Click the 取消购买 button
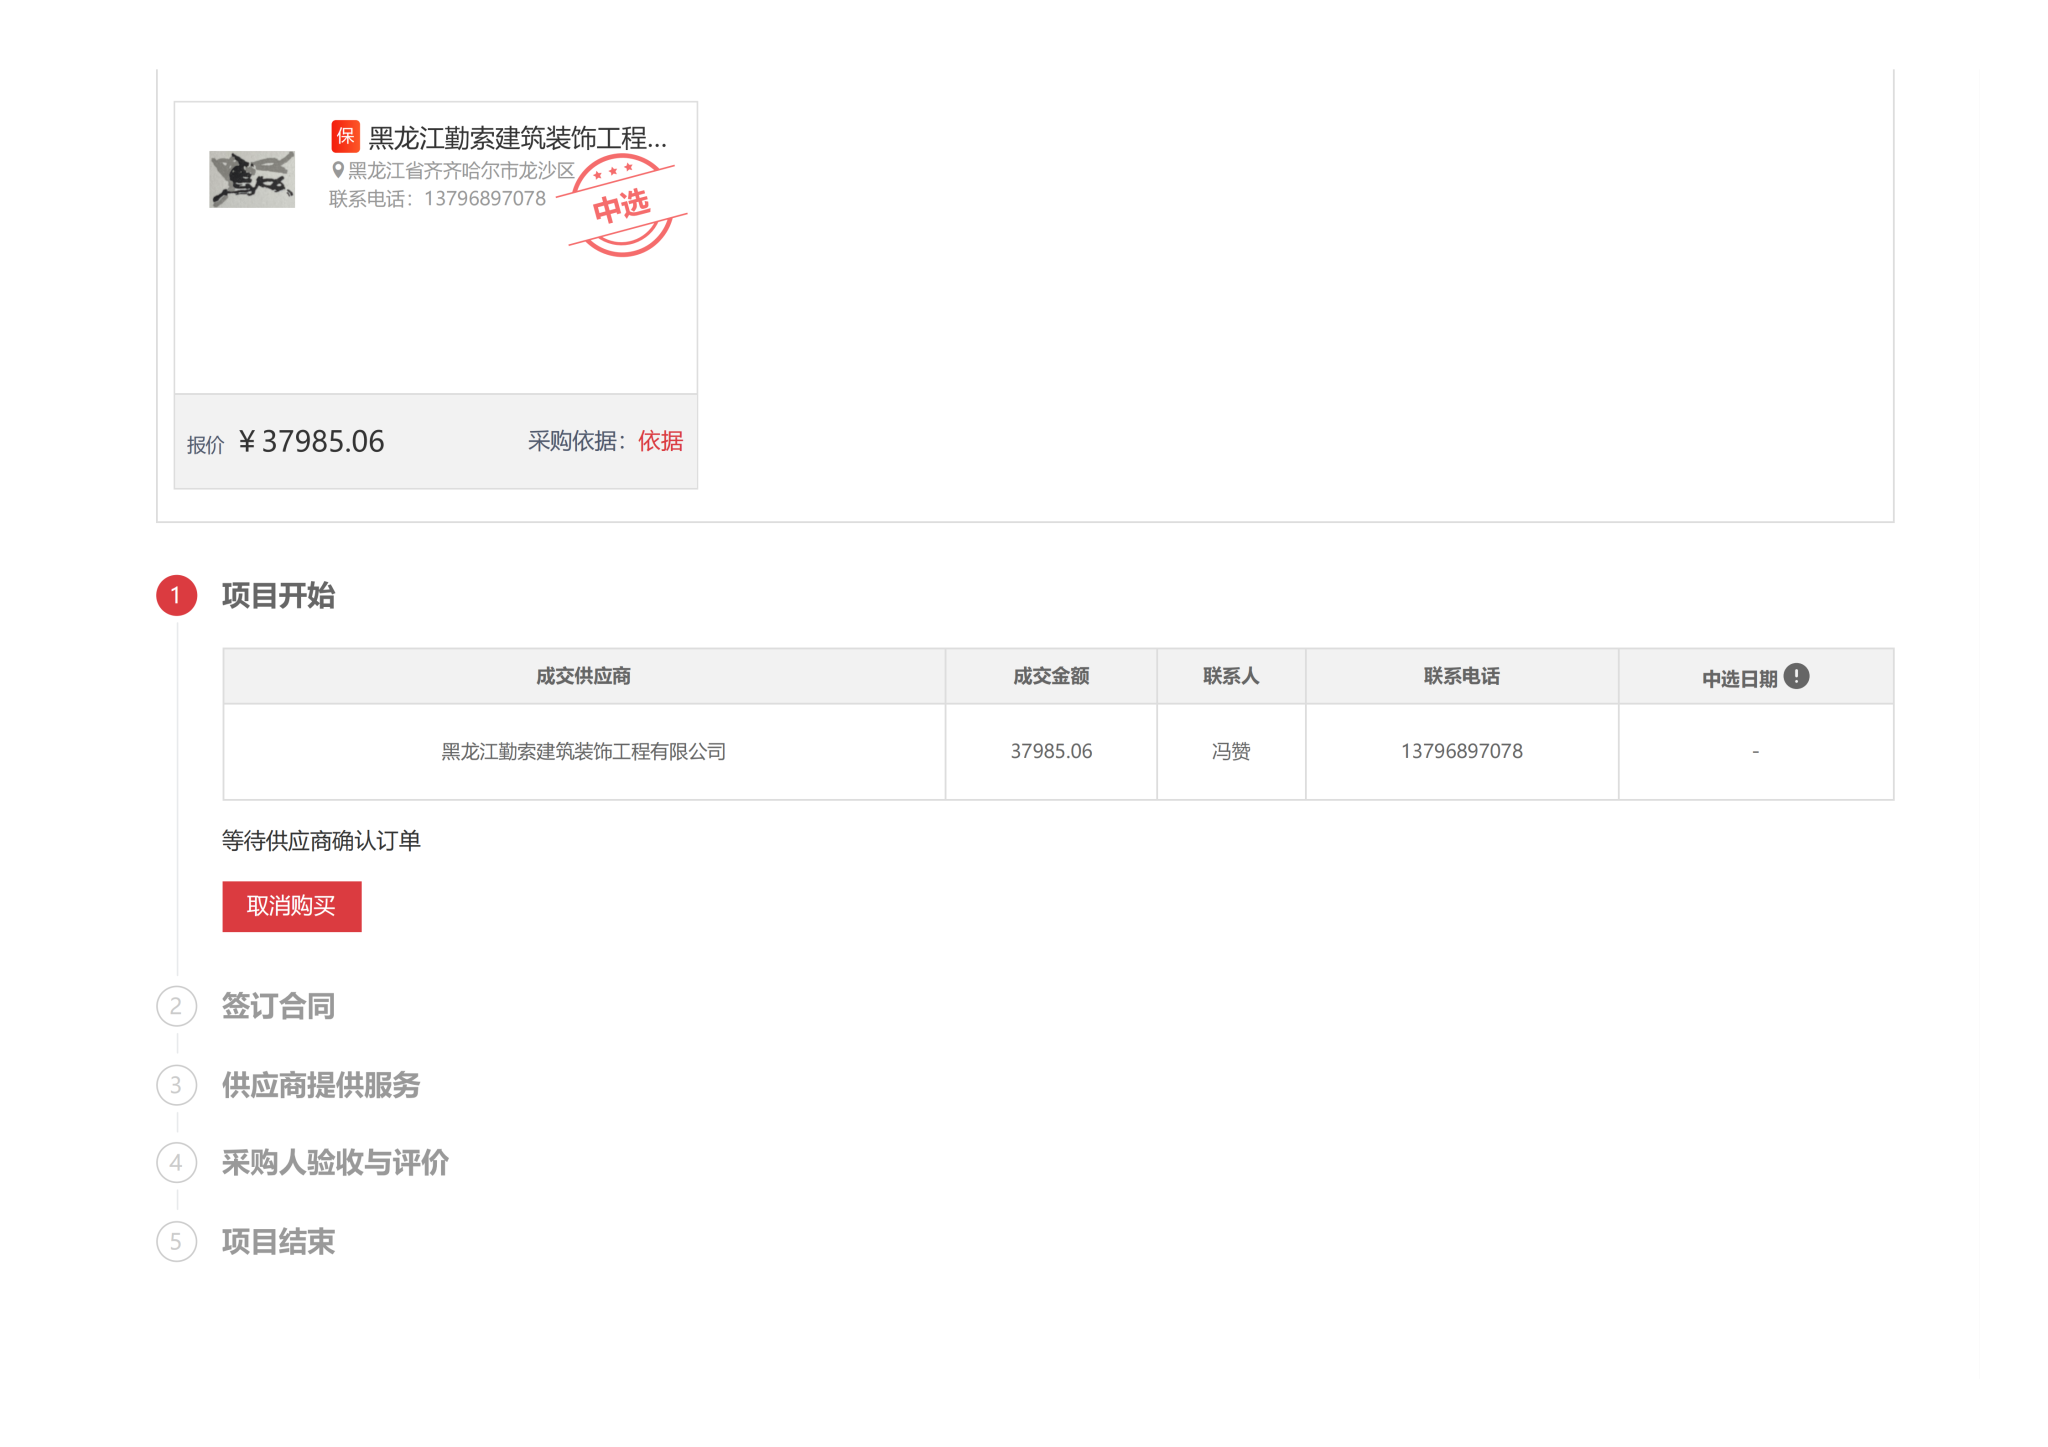The width and height of the screenshot is (2048, 1447). click(291, 907)
